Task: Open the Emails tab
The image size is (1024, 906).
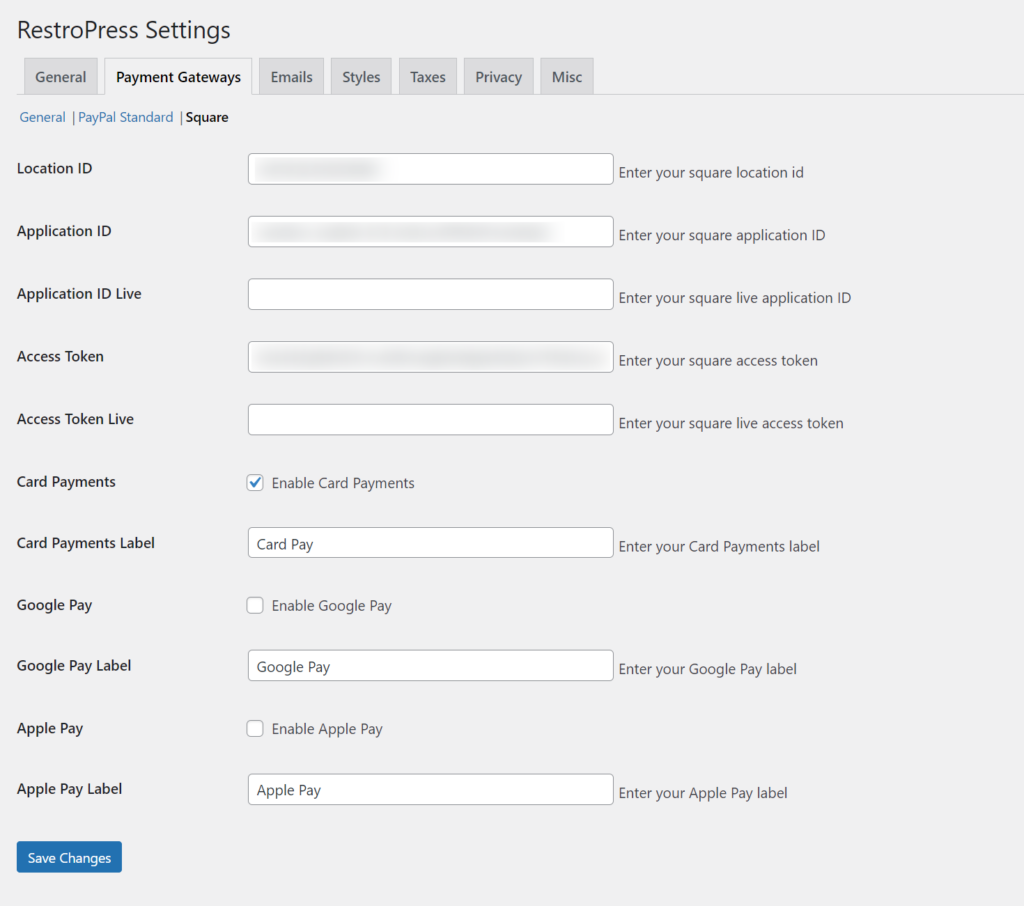Action: [291, 77]
